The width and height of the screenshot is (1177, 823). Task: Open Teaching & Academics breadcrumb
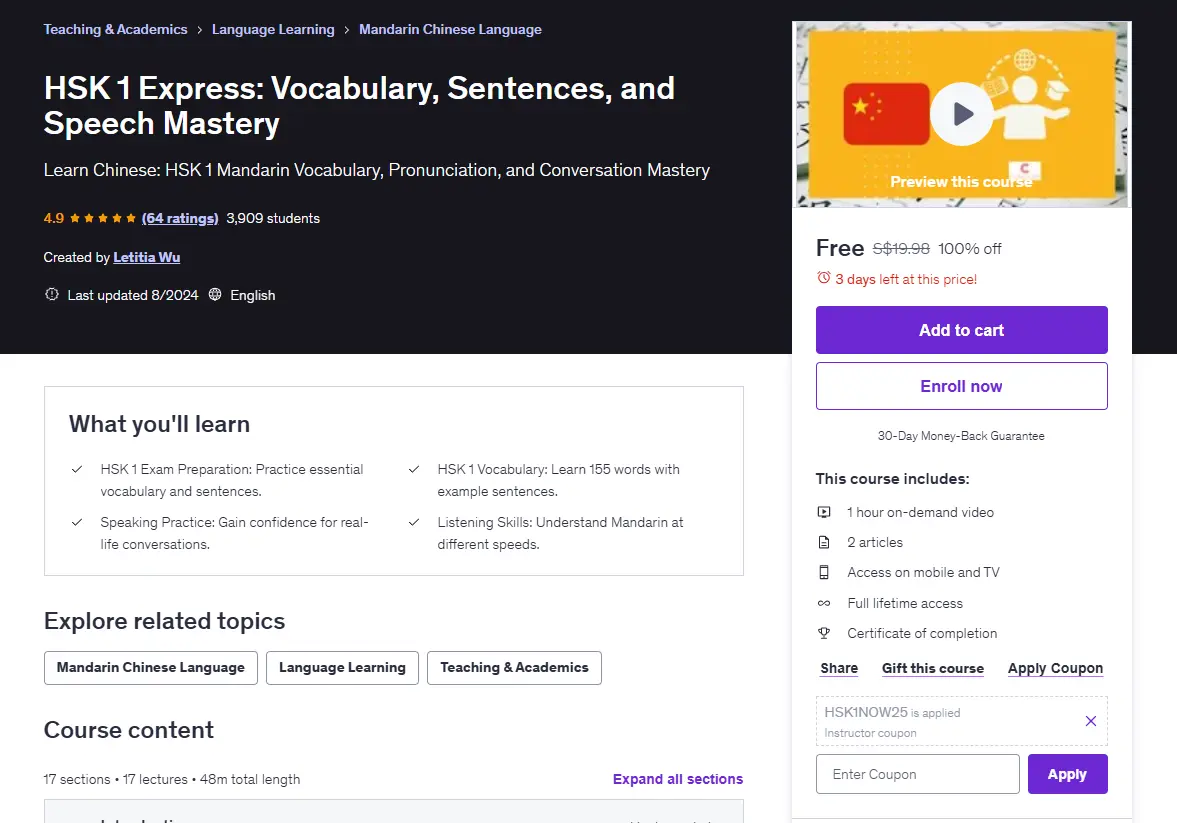[115, 29]
